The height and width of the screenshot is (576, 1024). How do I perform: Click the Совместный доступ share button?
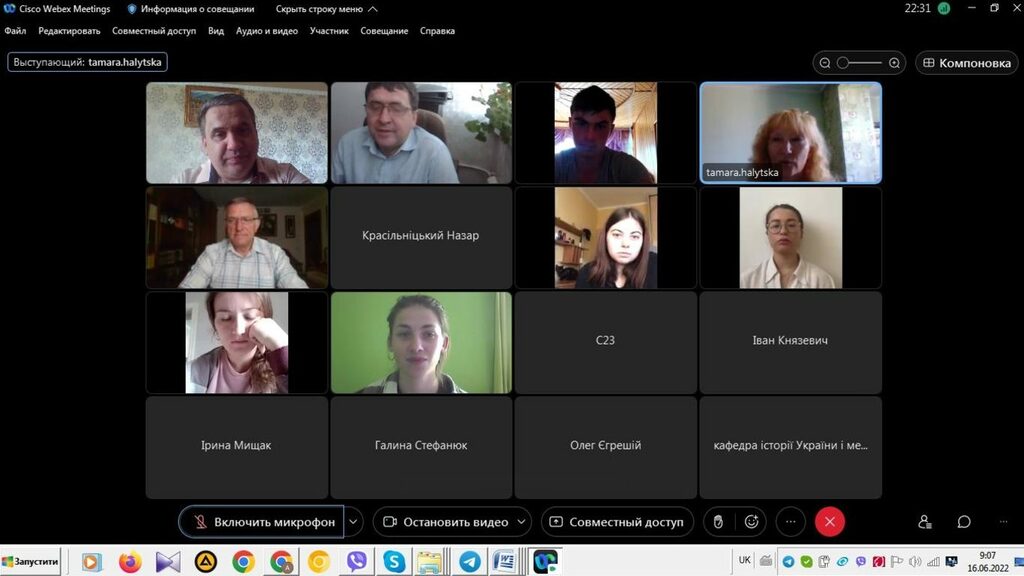tap(617, 522)
